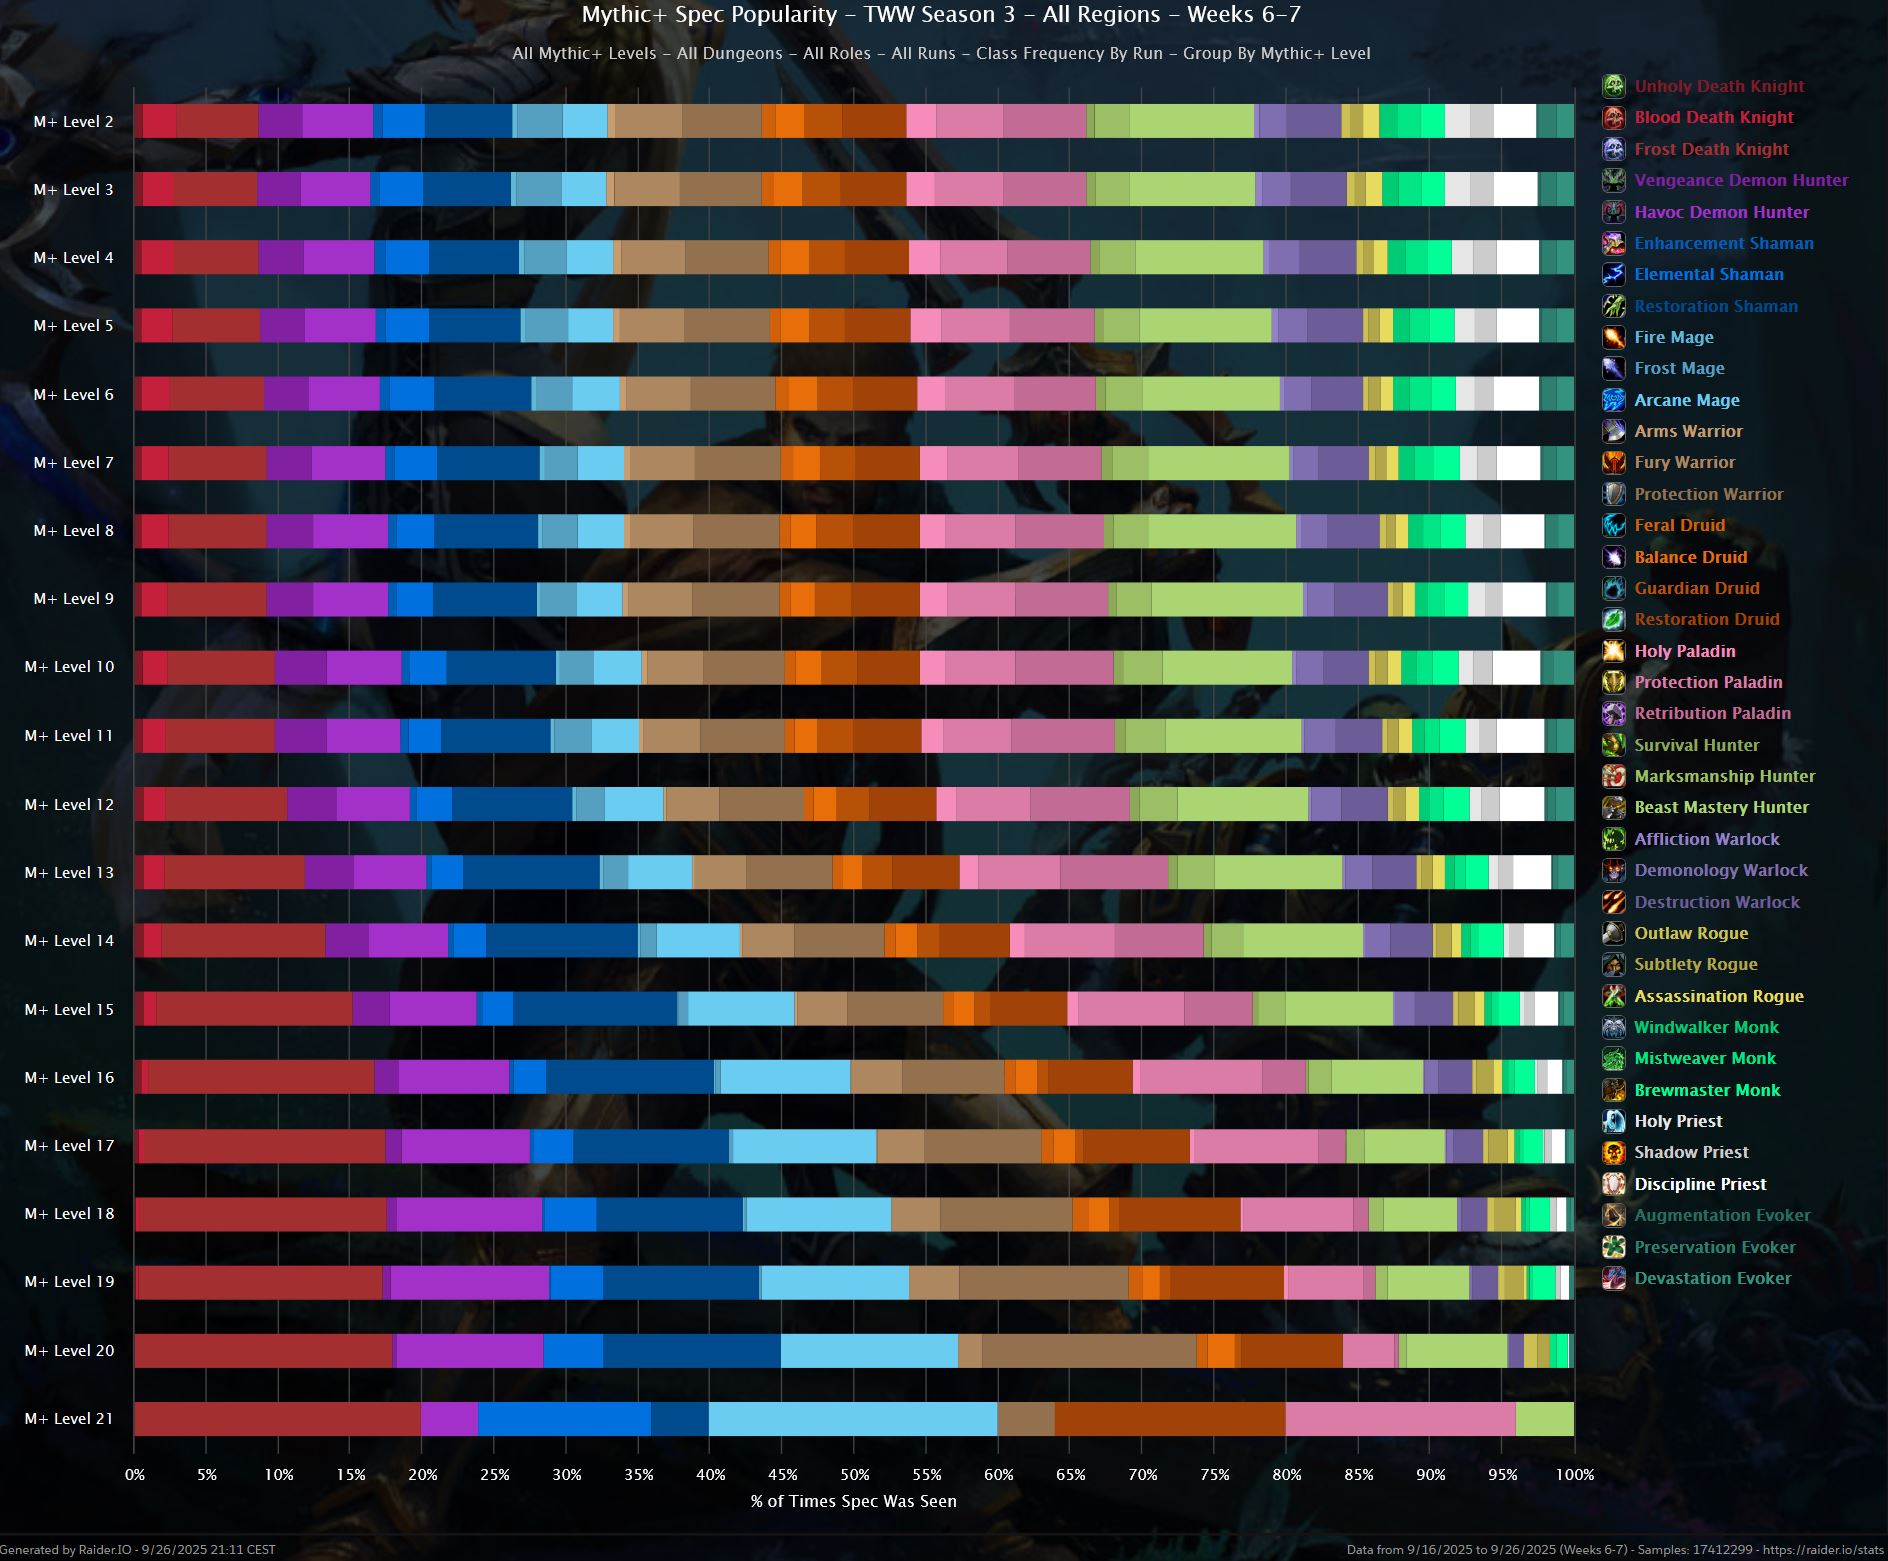Hide the Arcane Mage series label
Viewport: 1888px width, 1561px height.
point(1686,400)
